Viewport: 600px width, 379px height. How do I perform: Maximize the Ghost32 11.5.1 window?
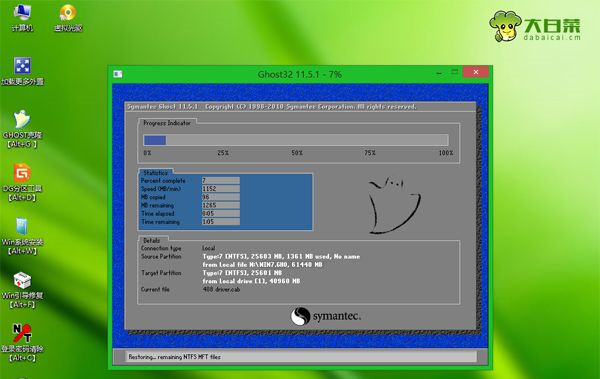click(455, 72)
